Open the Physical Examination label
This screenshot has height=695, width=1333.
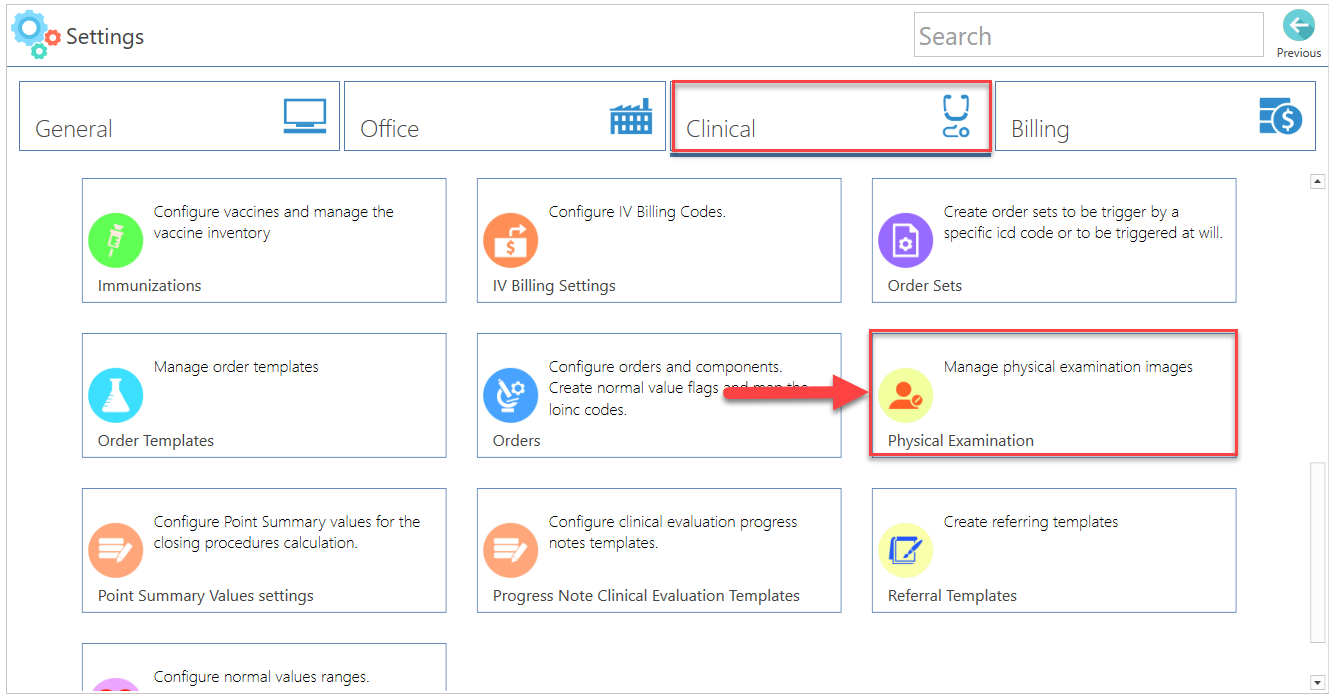coord(961,440)
